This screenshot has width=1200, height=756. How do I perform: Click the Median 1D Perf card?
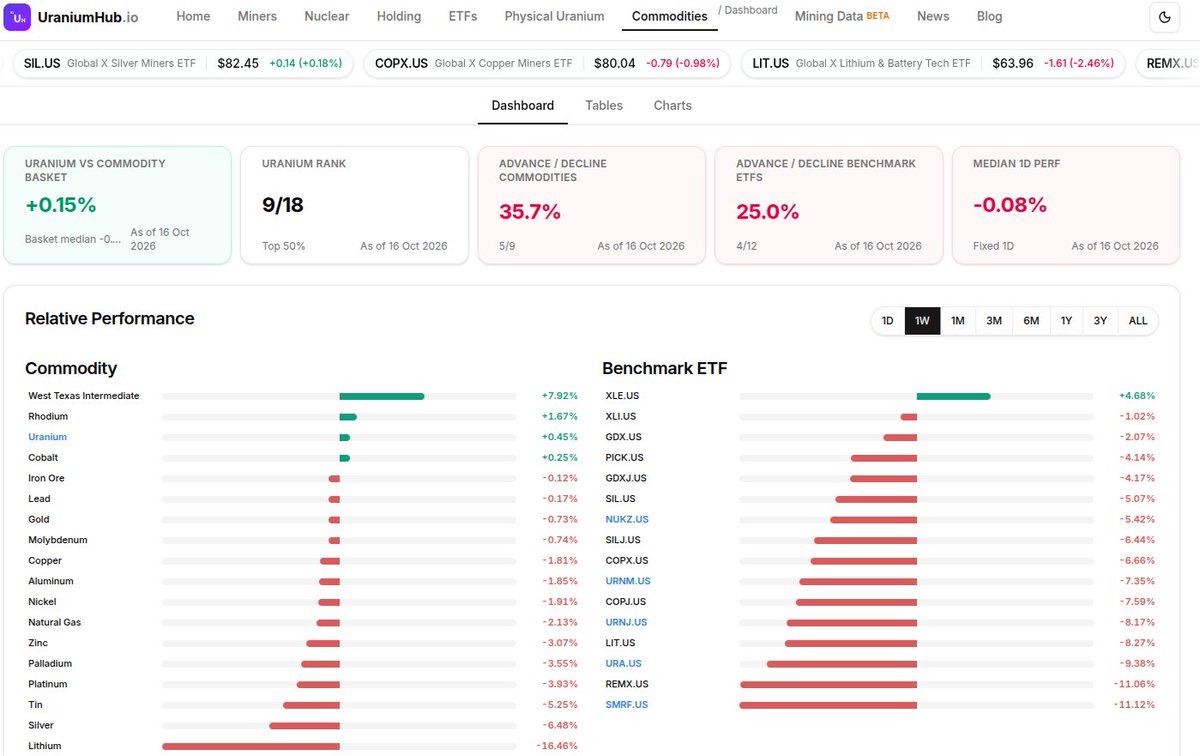click(x=1066, y=205)
